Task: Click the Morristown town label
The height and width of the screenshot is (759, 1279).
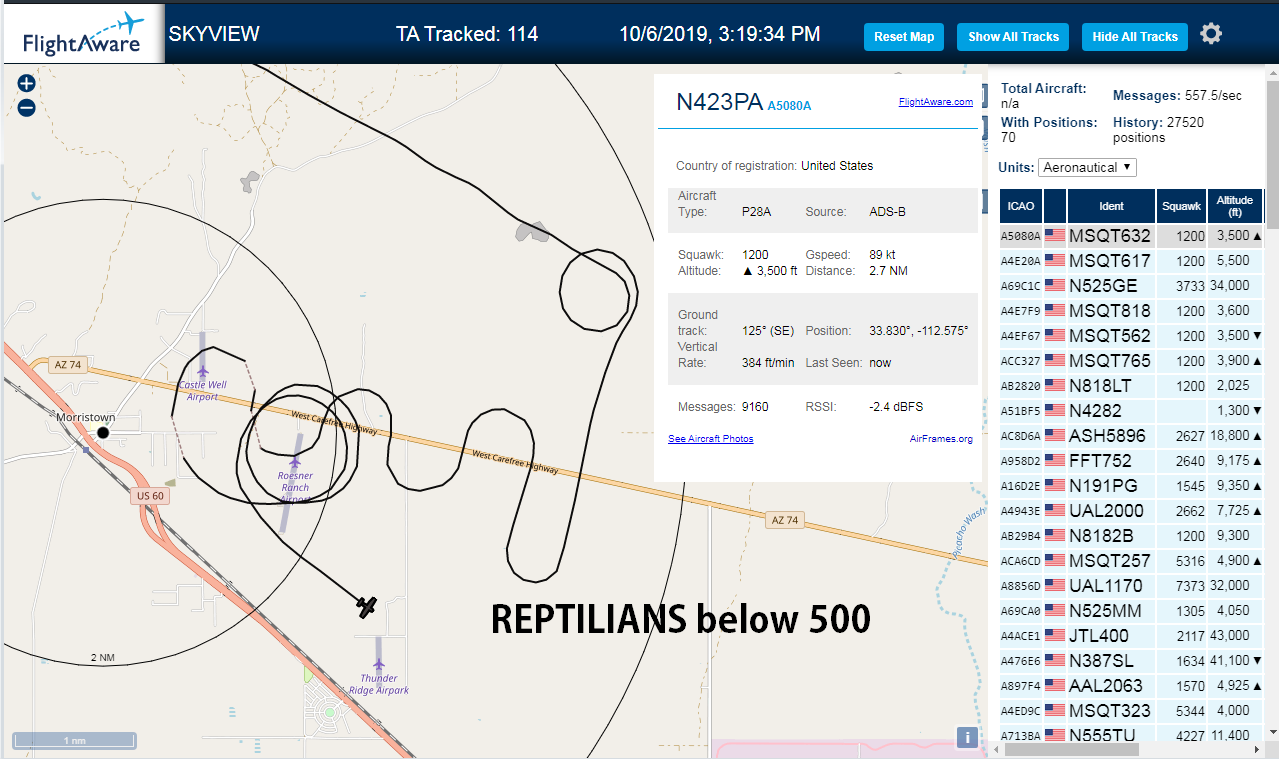Action: 85,417
